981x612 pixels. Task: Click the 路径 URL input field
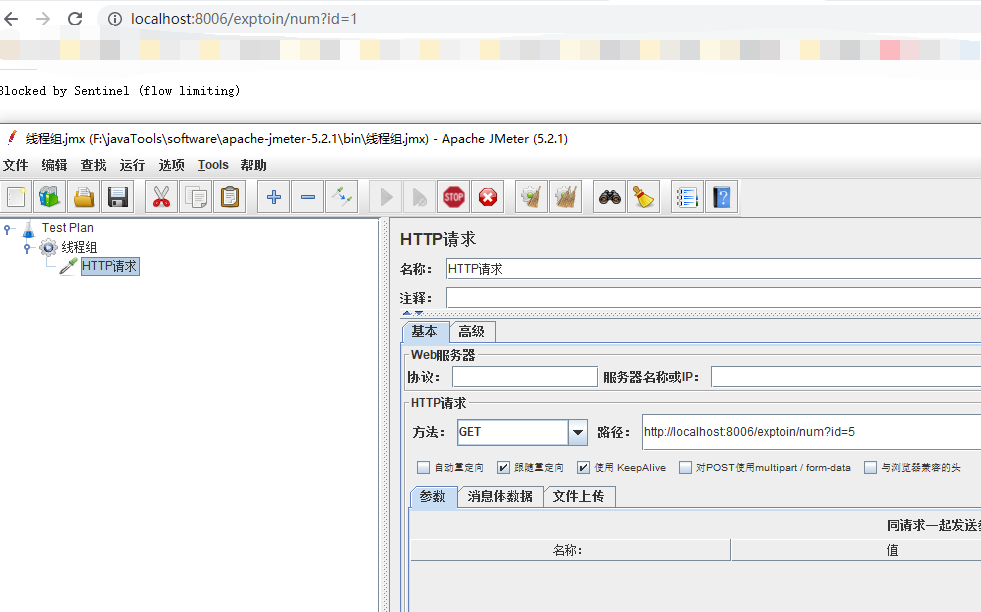(811, 432)
